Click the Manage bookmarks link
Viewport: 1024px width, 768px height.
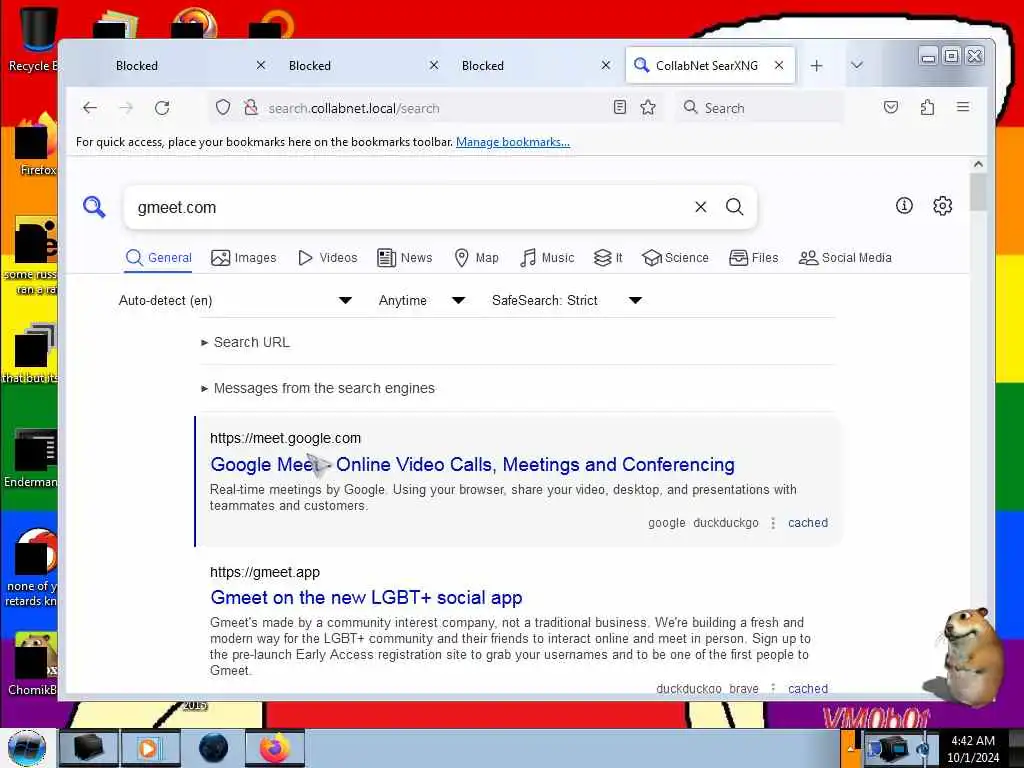[x=513, y=142]
